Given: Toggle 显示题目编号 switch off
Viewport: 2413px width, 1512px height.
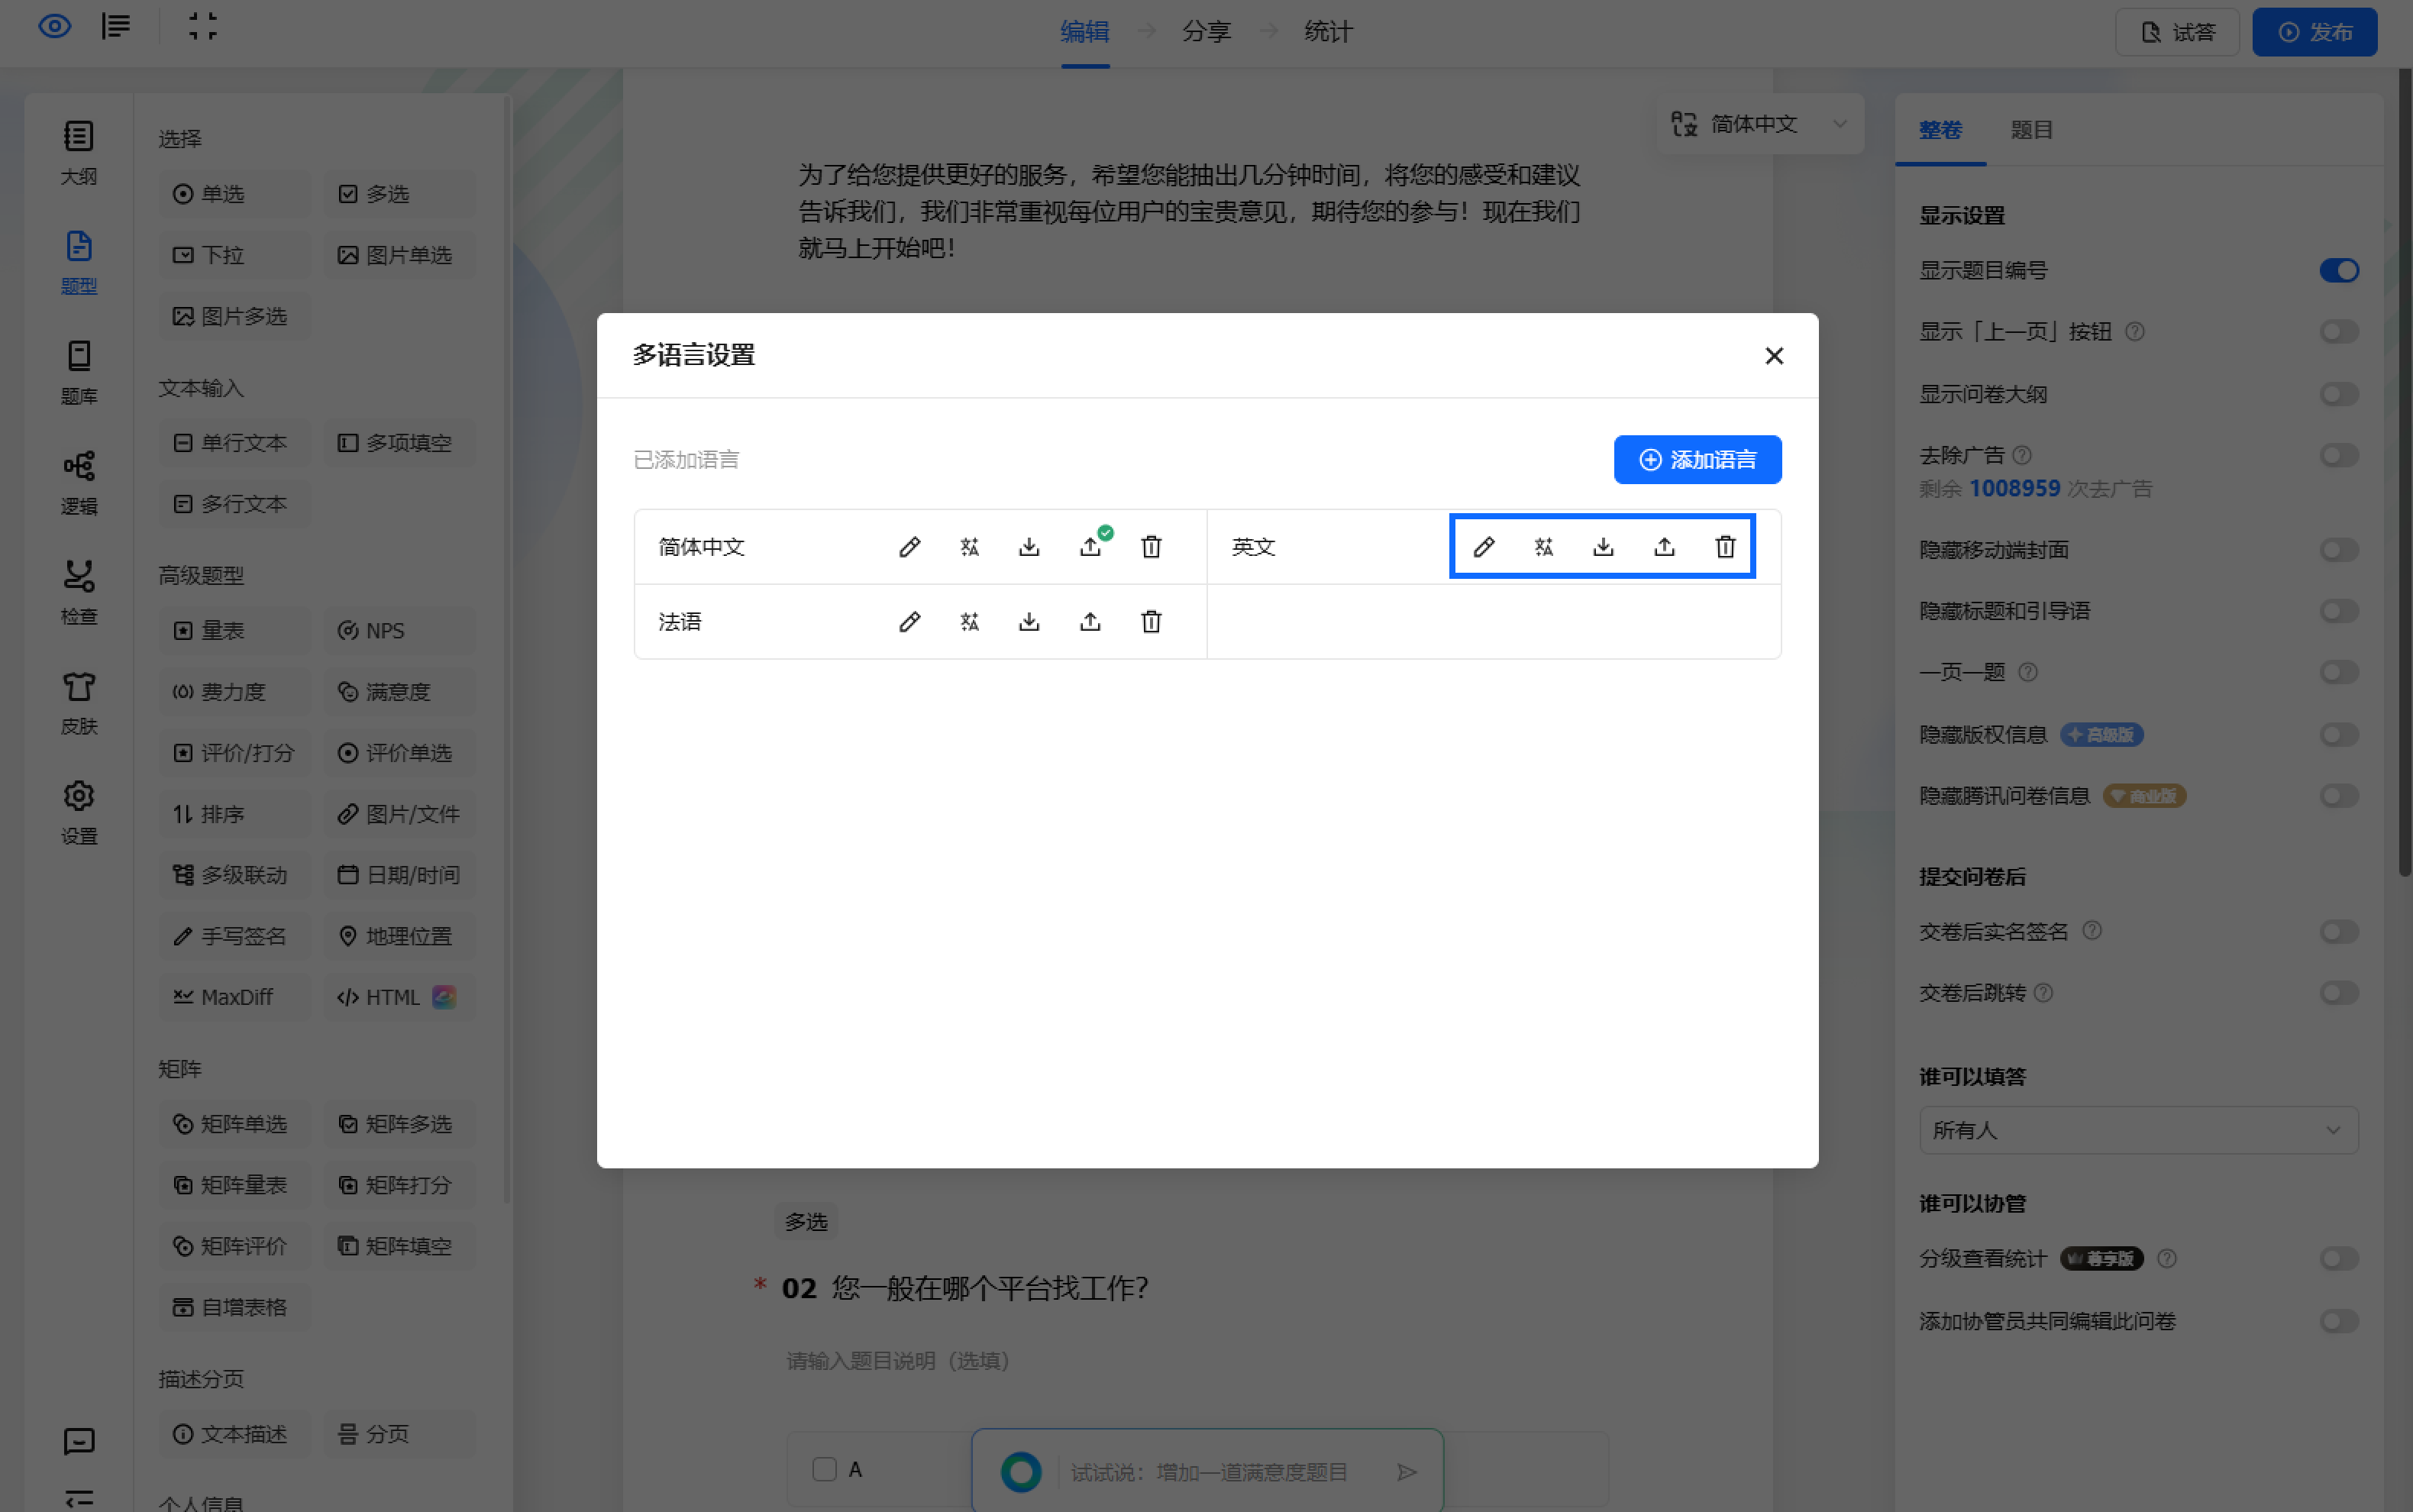Looking at the screenshot, I should [2339, 270].
